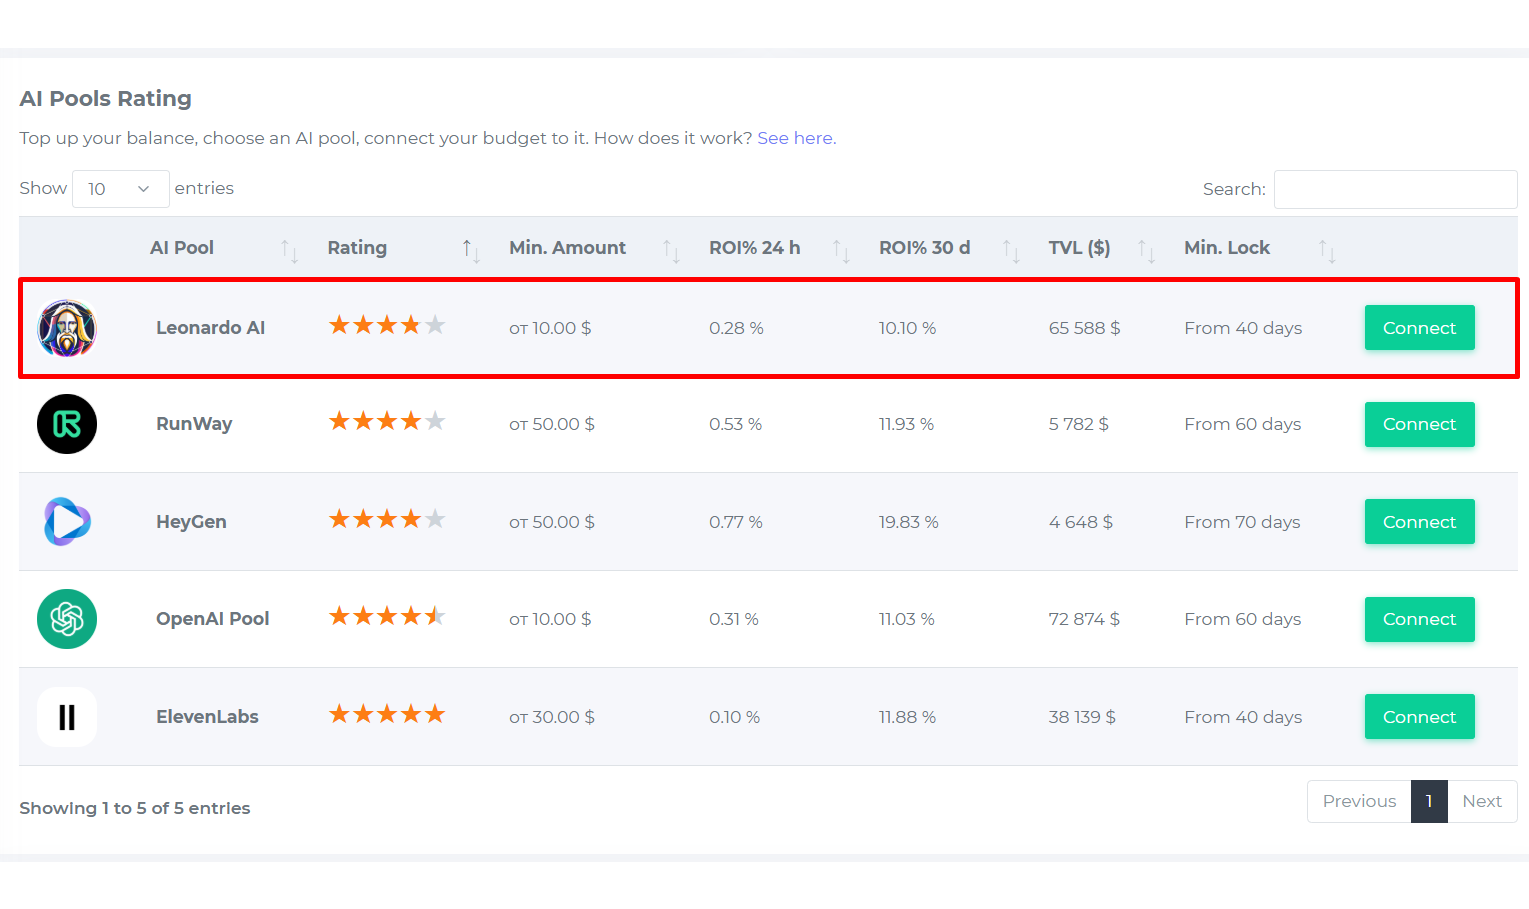Image resolution: width=1529 pixels, height=909 pixels.
Task: Select the Leonardo AI pool name
Action: (210, 328)
